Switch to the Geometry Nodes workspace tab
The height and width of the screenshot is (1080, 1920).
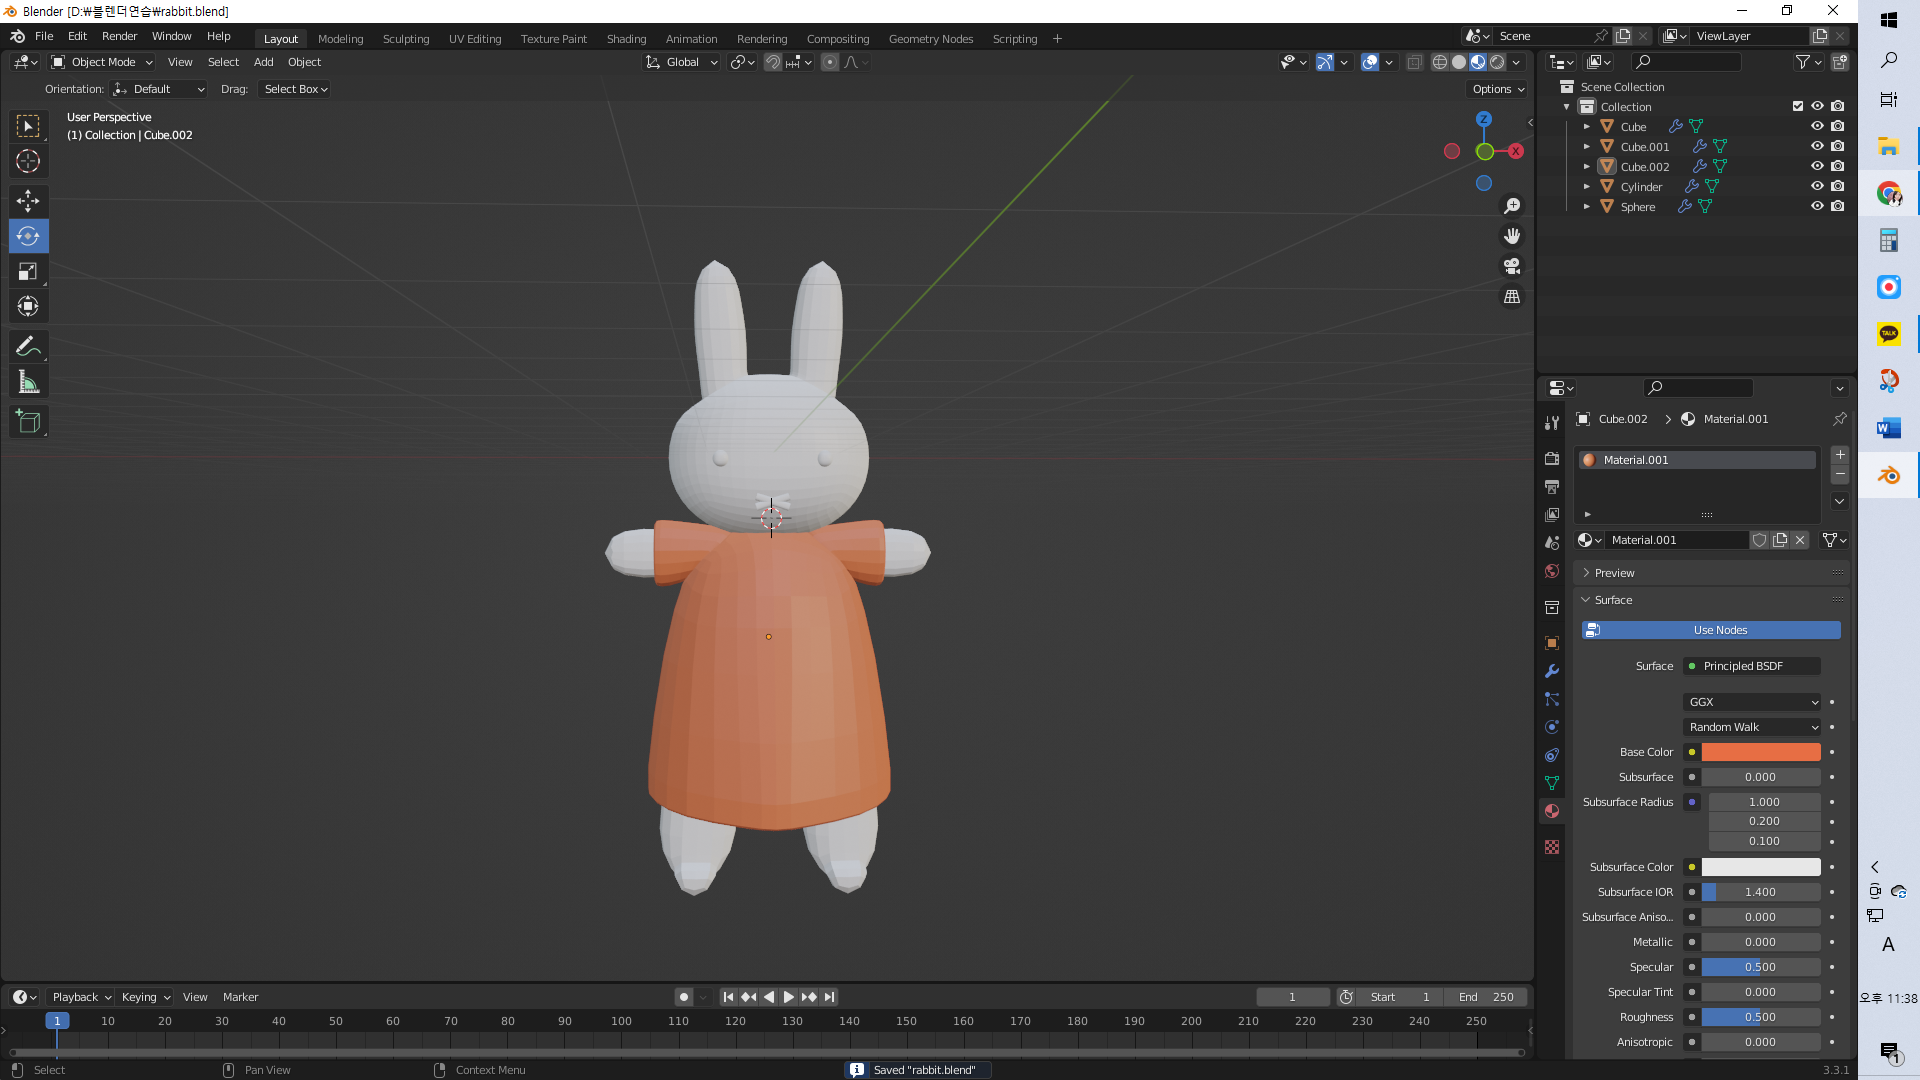[931, 39]
